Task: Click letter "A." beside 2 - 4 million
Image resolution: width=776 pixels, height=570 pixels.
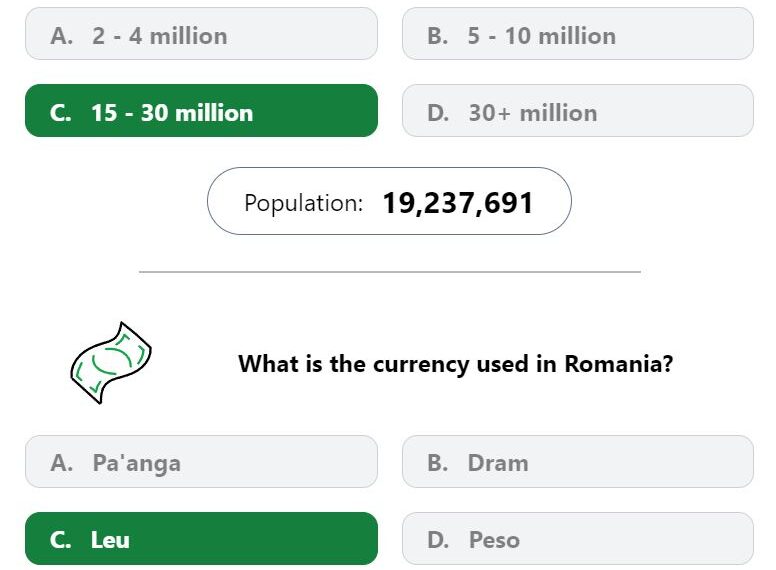Action: click(61, 36)
